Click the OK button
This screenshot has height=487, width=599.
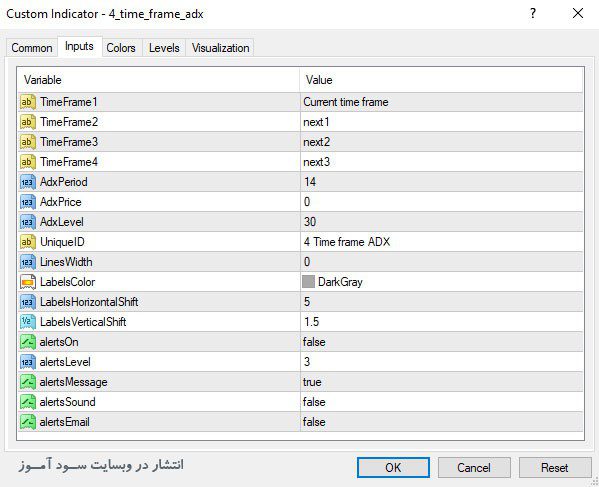click(393, 468)
